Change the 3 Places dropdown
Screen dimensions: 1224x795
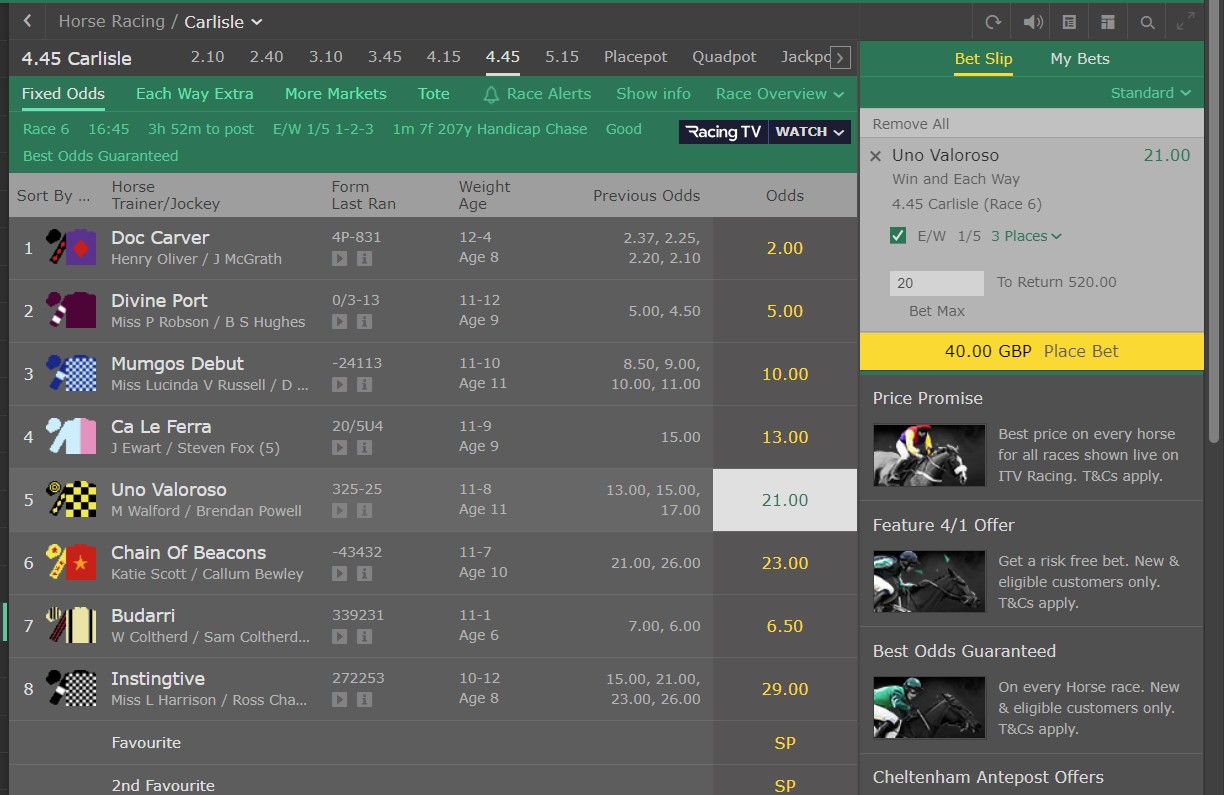(x=1026, y=236)
